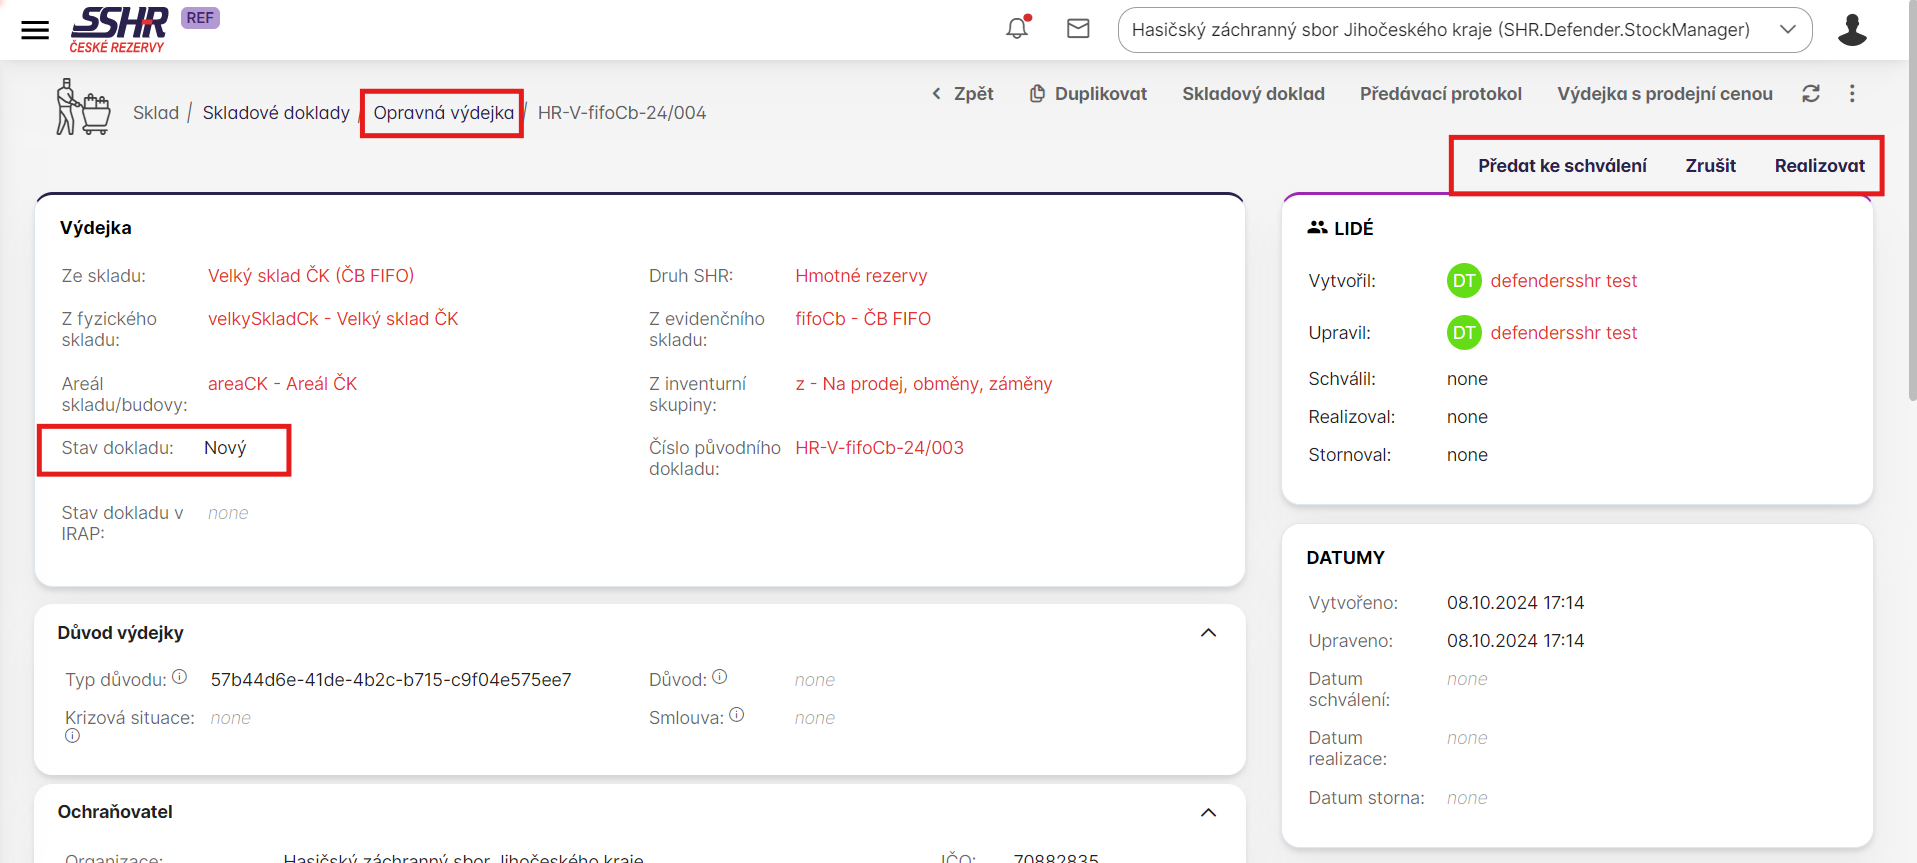
Task: Open the messages envelope icon
Action: [1078, 29]
